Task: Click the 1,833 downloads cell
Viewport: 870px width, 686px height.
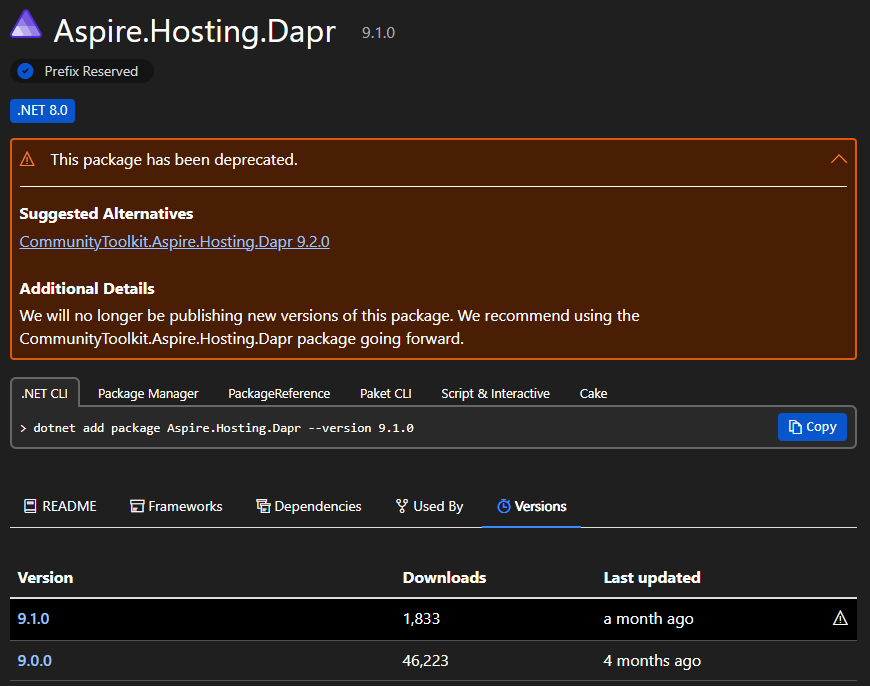Action: pos(421,619)
